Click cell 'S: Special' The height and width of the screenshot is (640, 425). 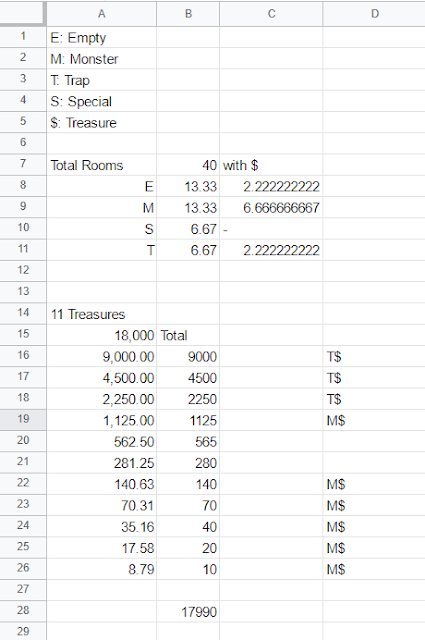tap(102, 101)
